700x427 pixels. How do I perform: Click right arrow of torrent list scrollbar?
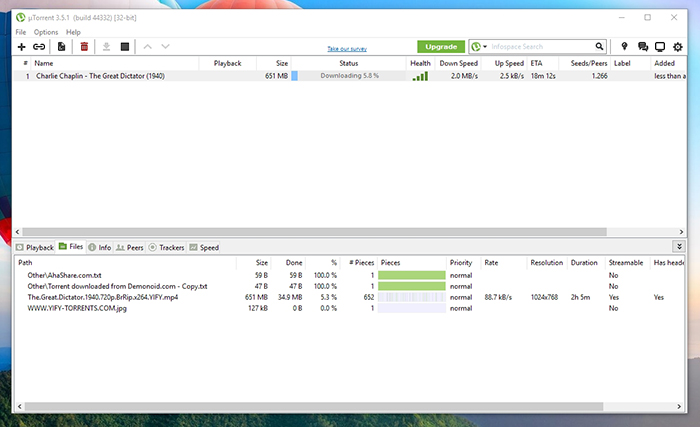[x=681, y=232]
